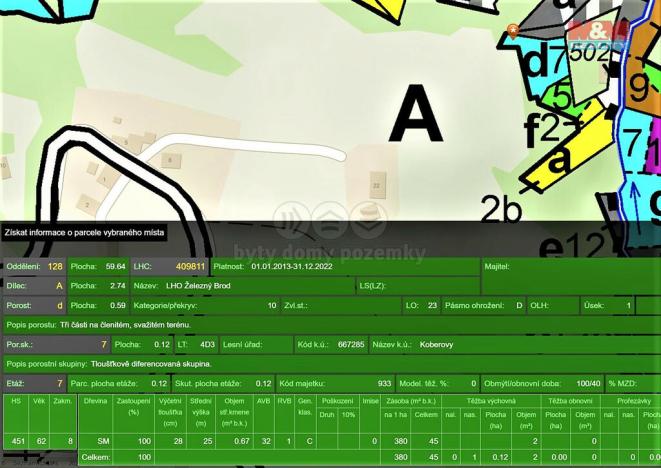The image size is (661, 468).
Task: Click the right circular layers icon
Action: coord(368,218)
